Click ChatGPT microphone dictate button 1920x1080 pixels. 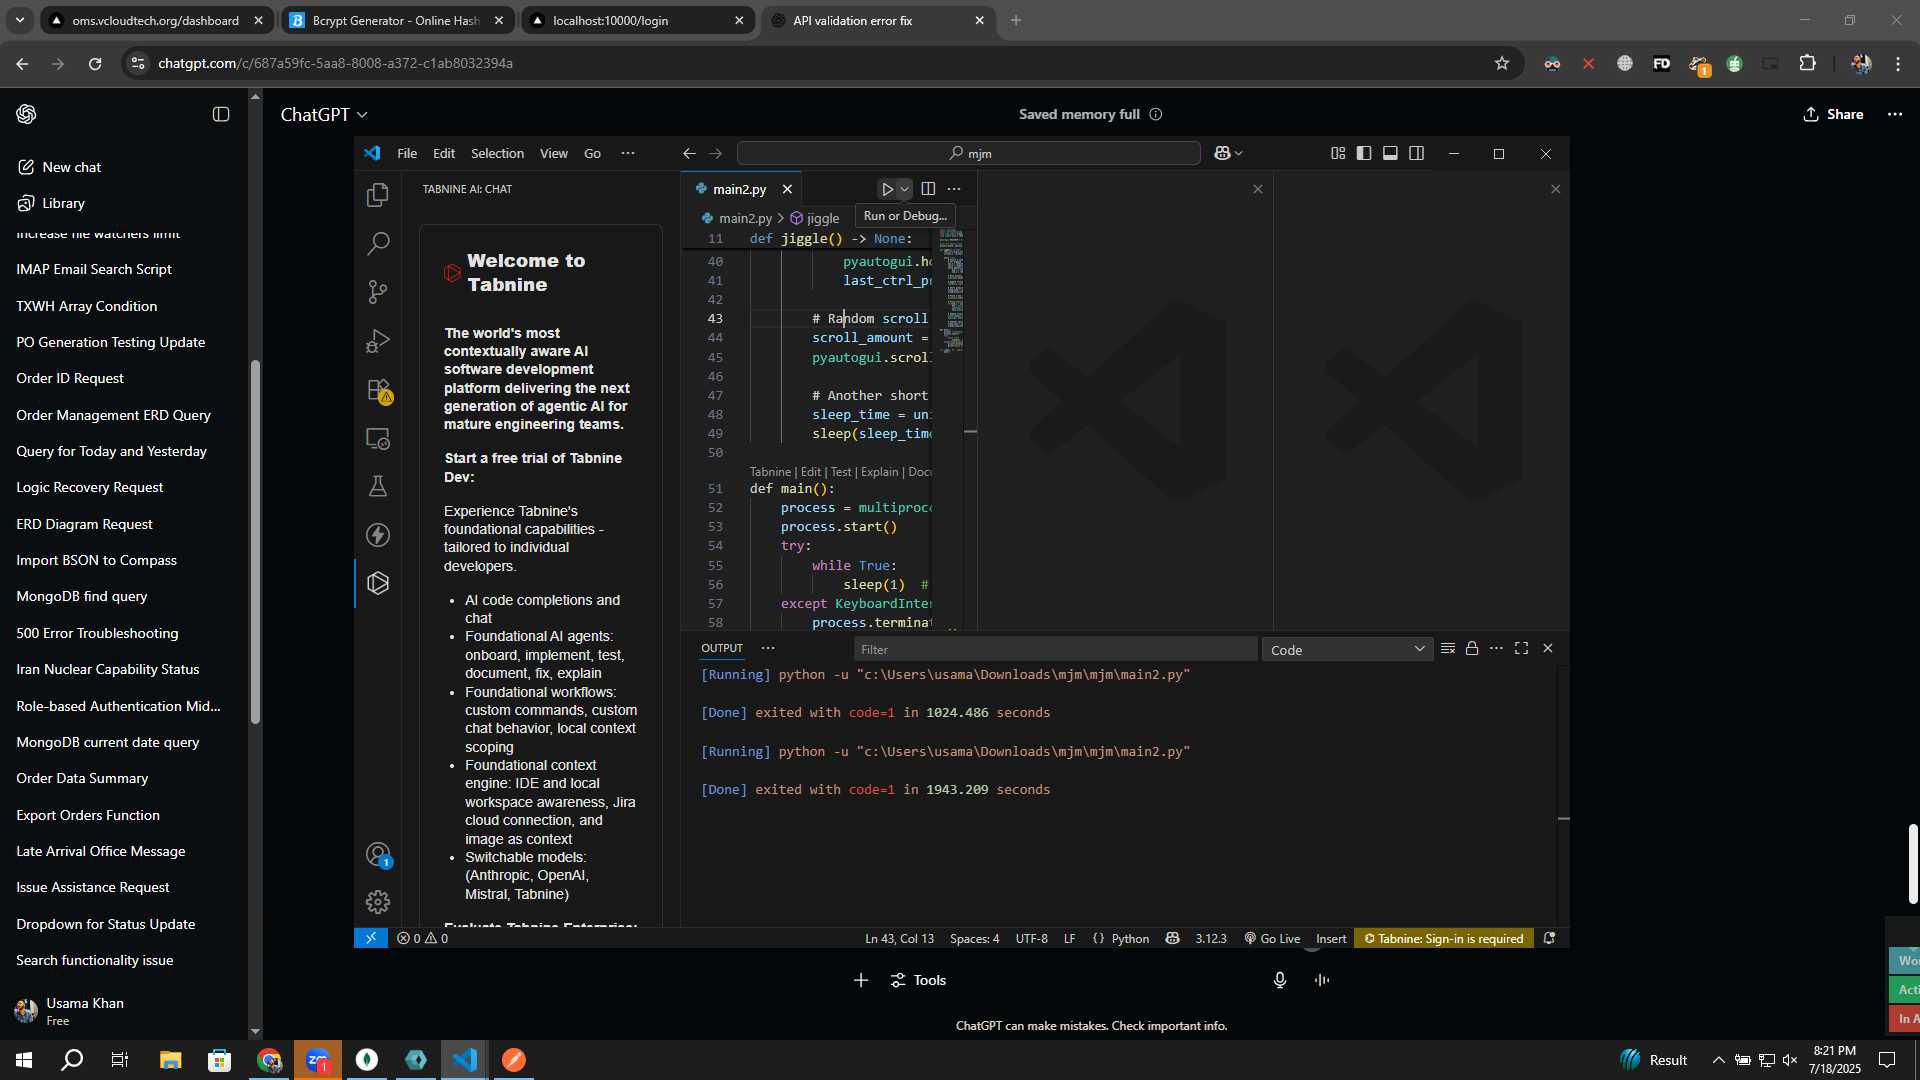(1279, 980)
